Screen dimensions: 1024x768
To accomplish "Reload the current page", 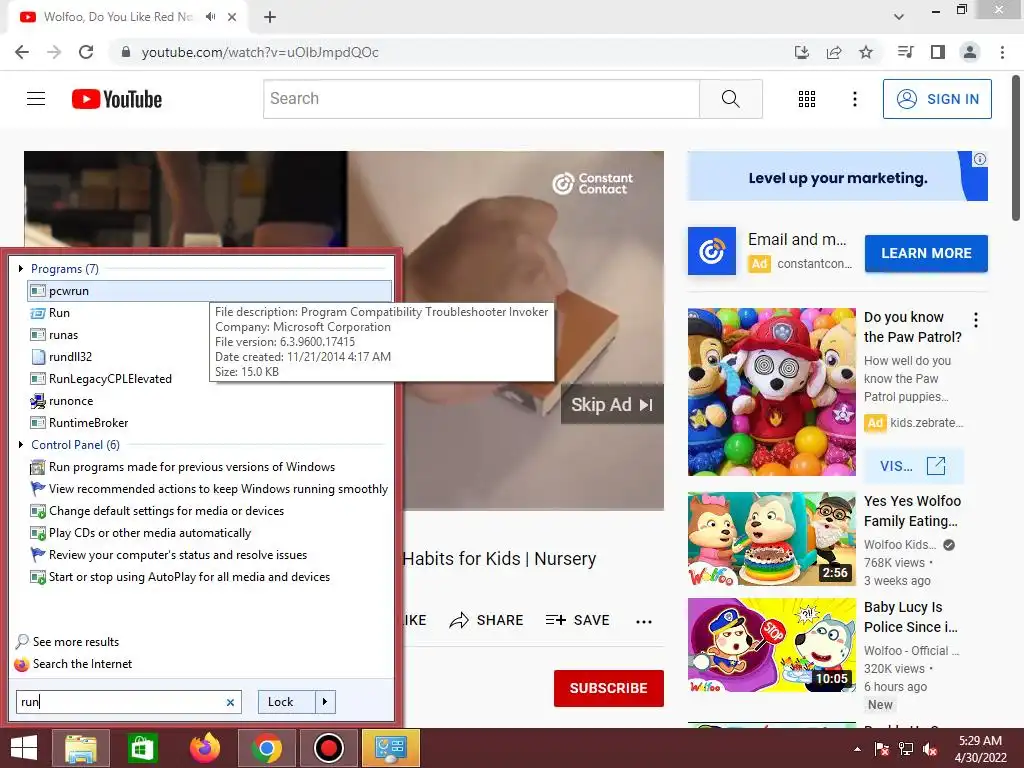I will (x=86, y=52).
